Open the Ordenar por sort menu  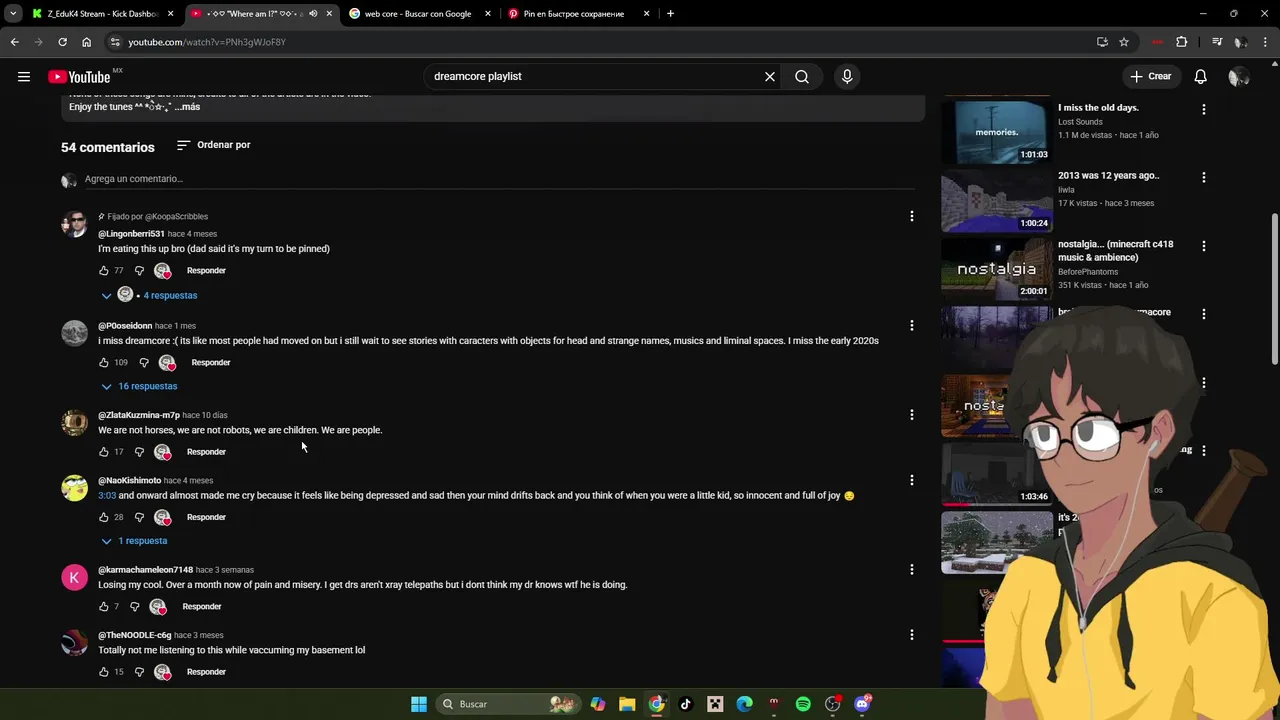coord(213,145)
